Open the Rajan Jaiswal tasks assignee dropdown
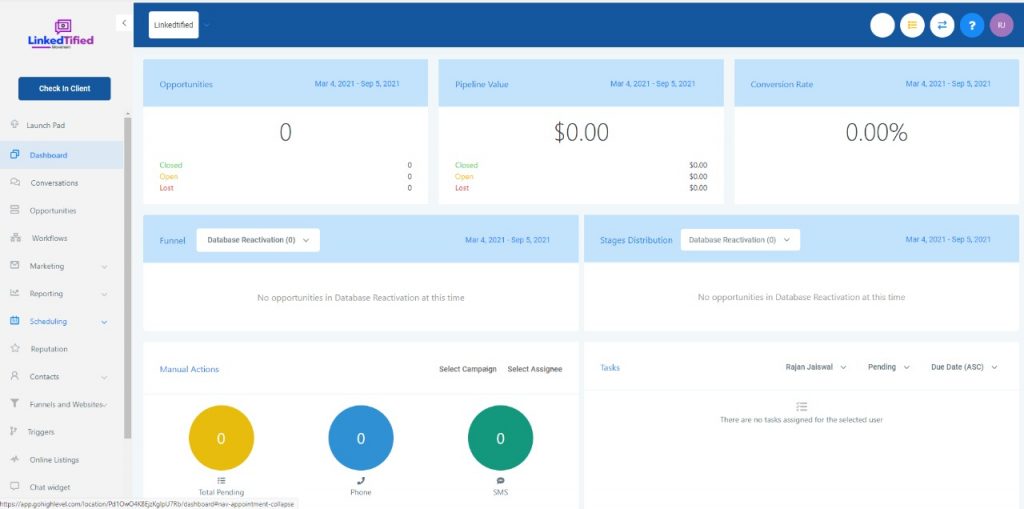This screenshot has height=509, width=1024. [x=816, y=367]
